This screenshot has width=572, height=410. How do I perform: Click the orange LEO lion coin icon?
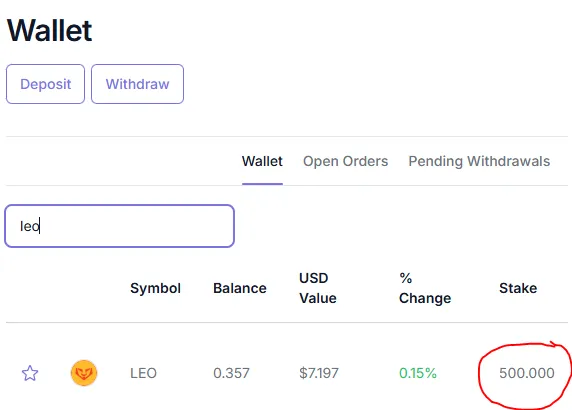[84, 373]
